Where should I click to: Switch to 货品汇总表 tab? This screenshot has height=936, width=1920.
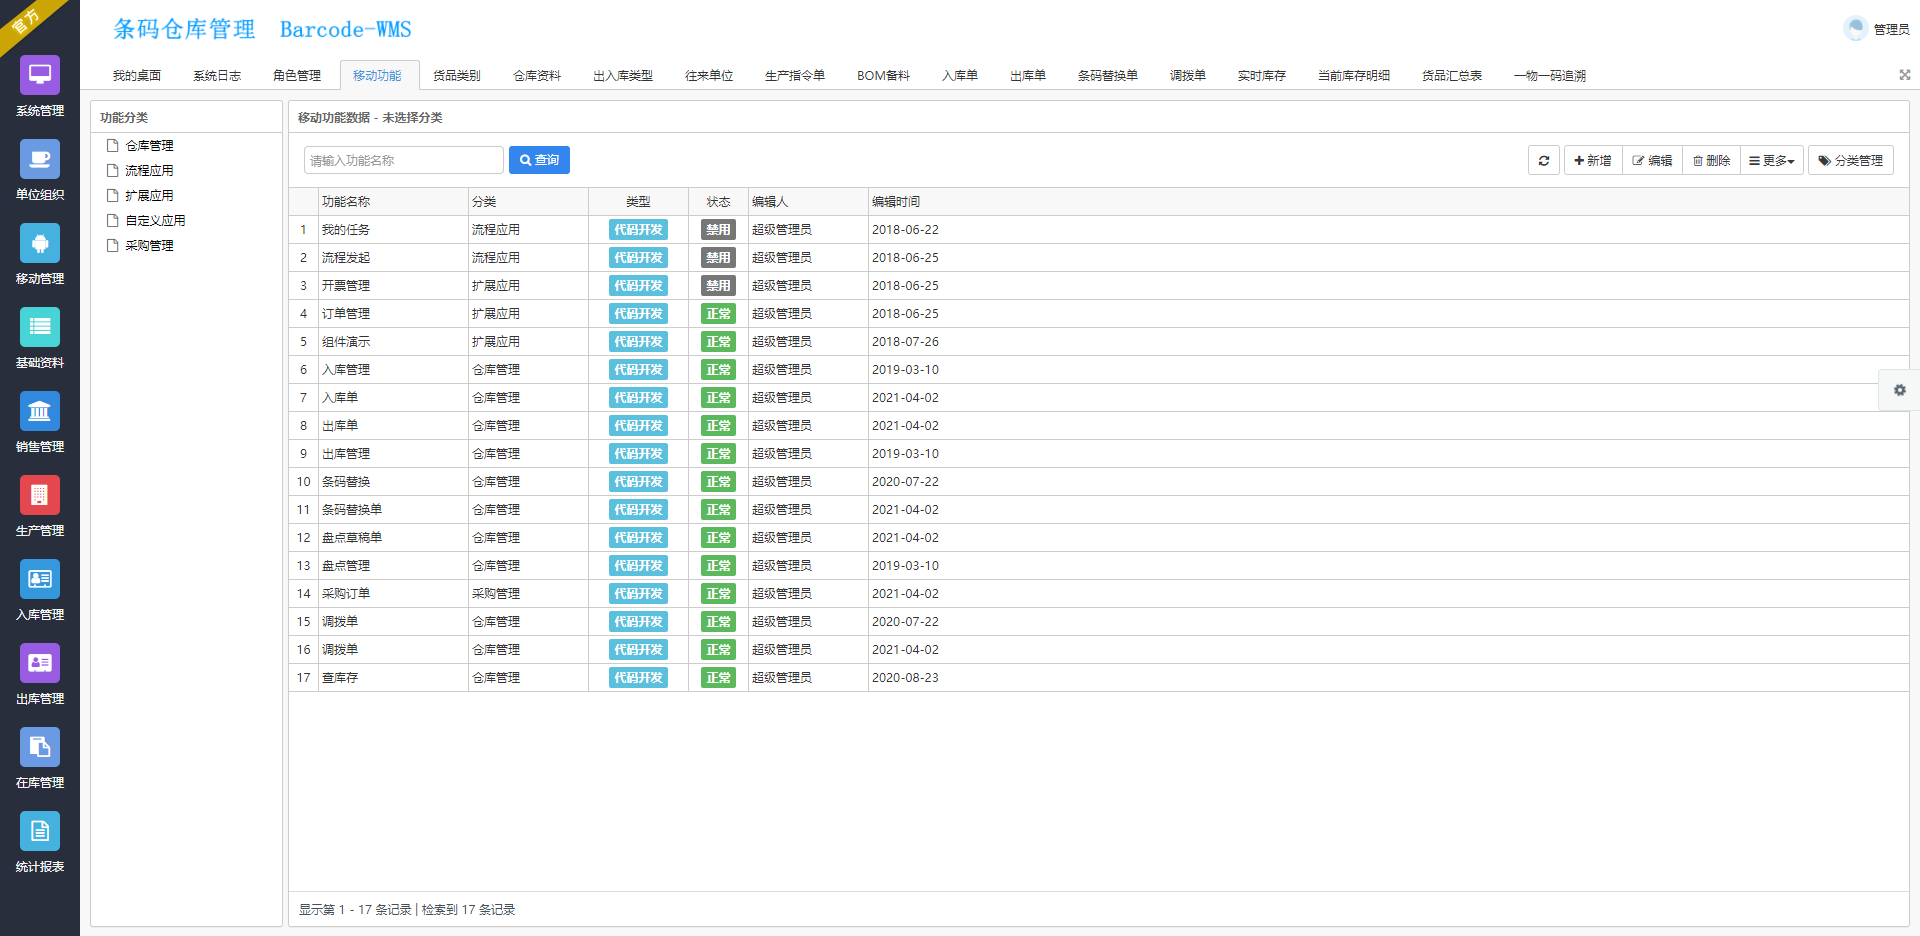[1452, 76]
